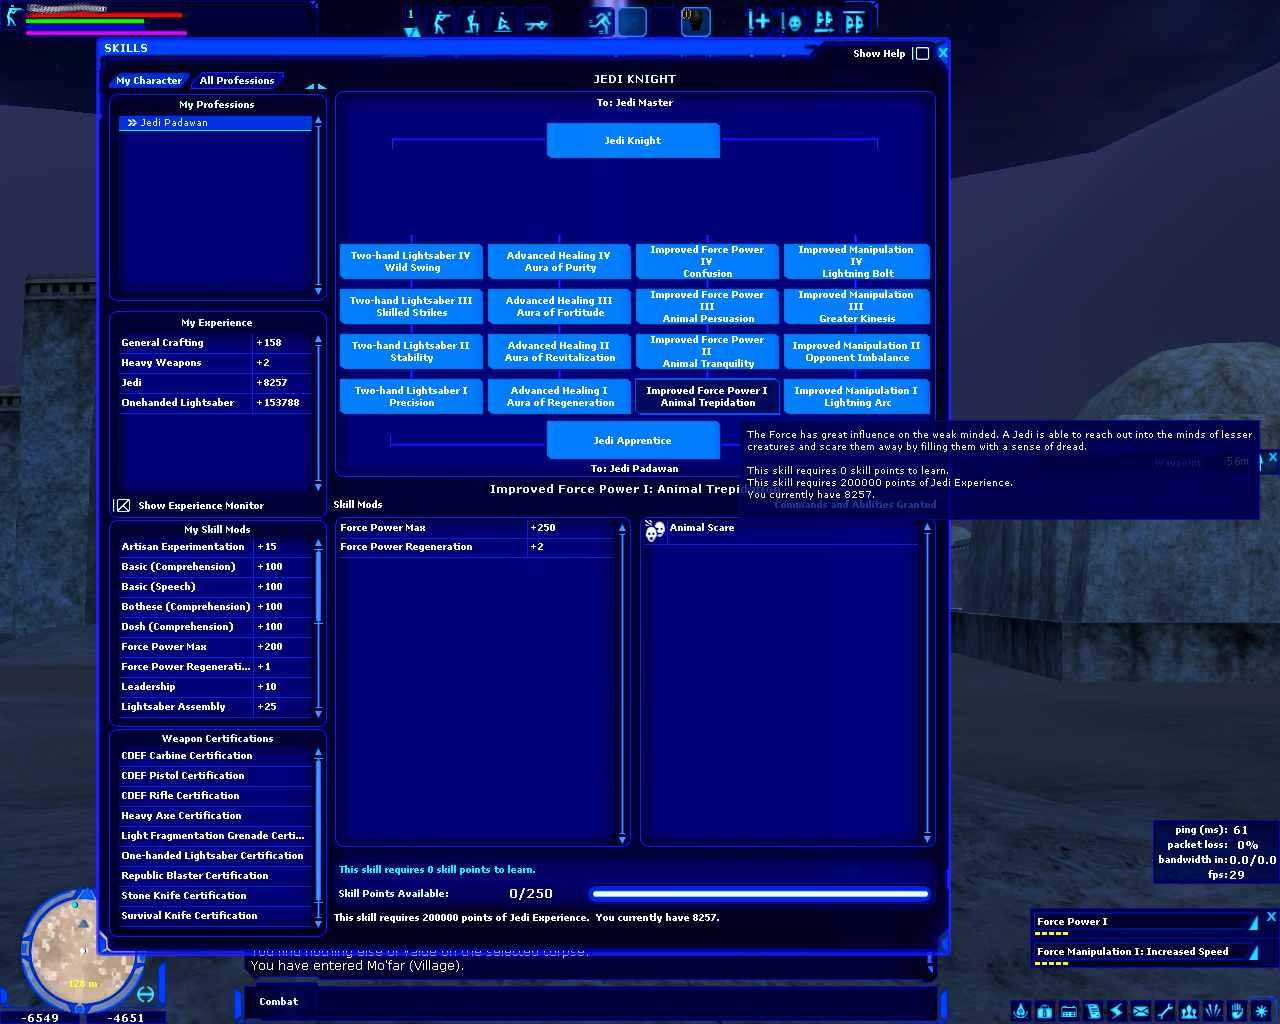Click the toolbar page 1 down arrow
Screen dimensions: 1280x1024
[x=411, y=33]
